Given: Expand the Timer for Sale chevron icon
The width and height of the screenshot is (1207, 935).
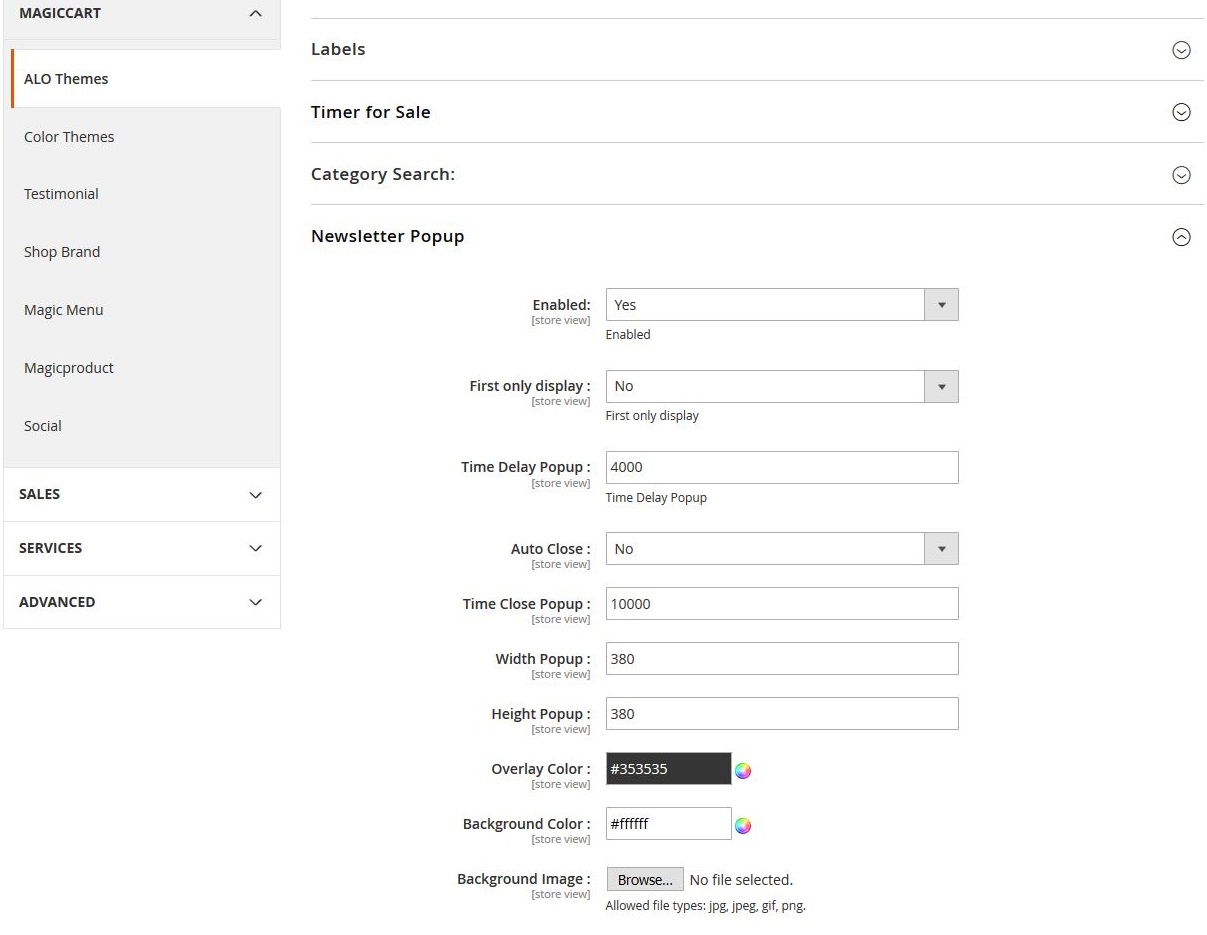Looking at the screenshot, I should coord(1181,112).
